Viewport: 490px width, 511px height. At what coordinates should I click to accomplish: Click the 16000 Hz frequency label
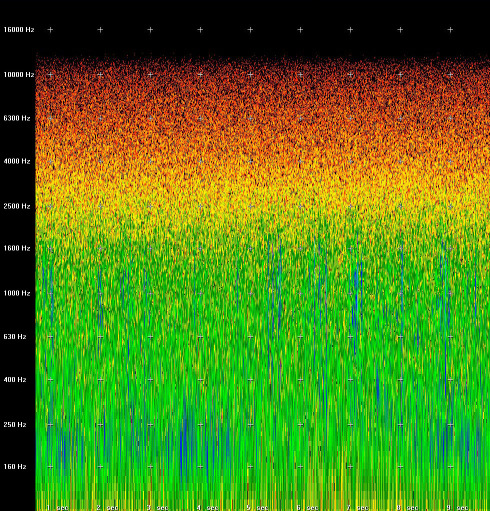pyautogui.click(x=19, y=30)
